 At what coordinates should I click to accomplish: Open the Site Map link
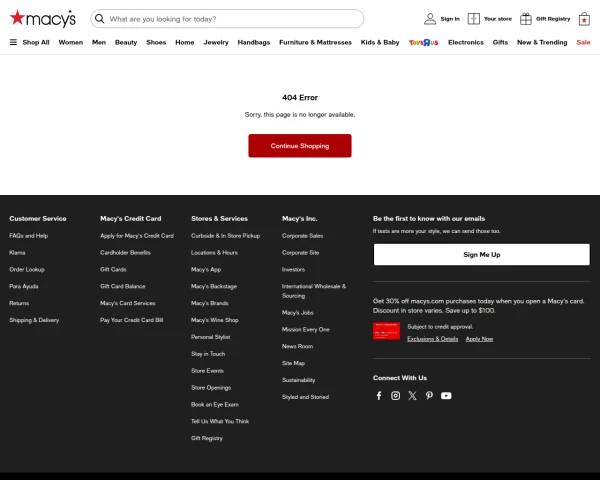click(x=293, y=363)
